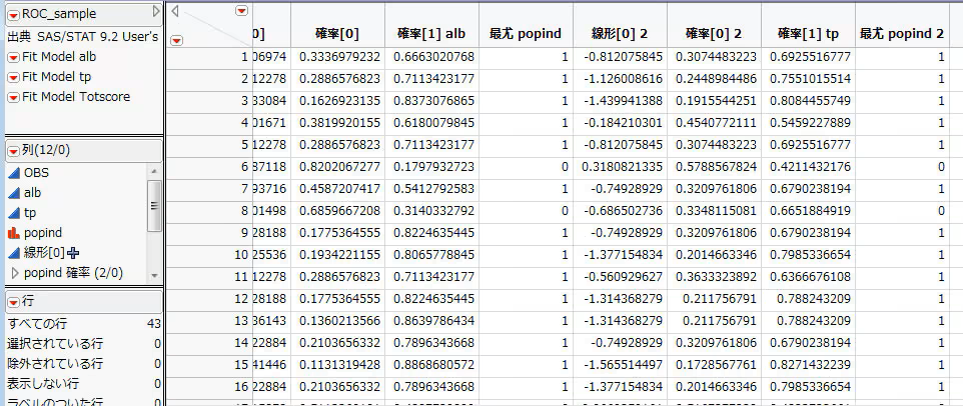Viewport: 963px width, 406px height.
Task: Open the Fit Model Totscore script menu
Action: point(14,98)
